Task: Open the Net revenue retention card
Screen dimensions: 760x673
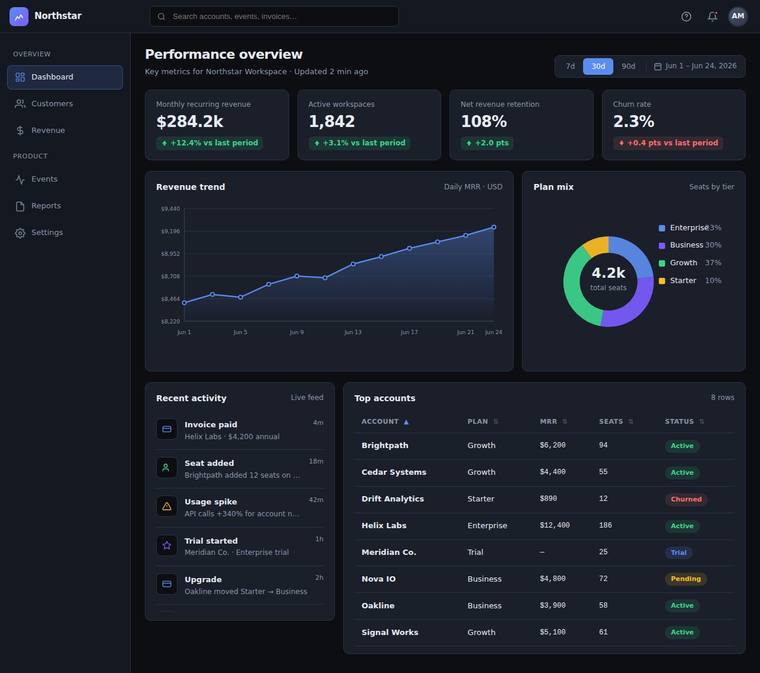Action: pos(521,125)
